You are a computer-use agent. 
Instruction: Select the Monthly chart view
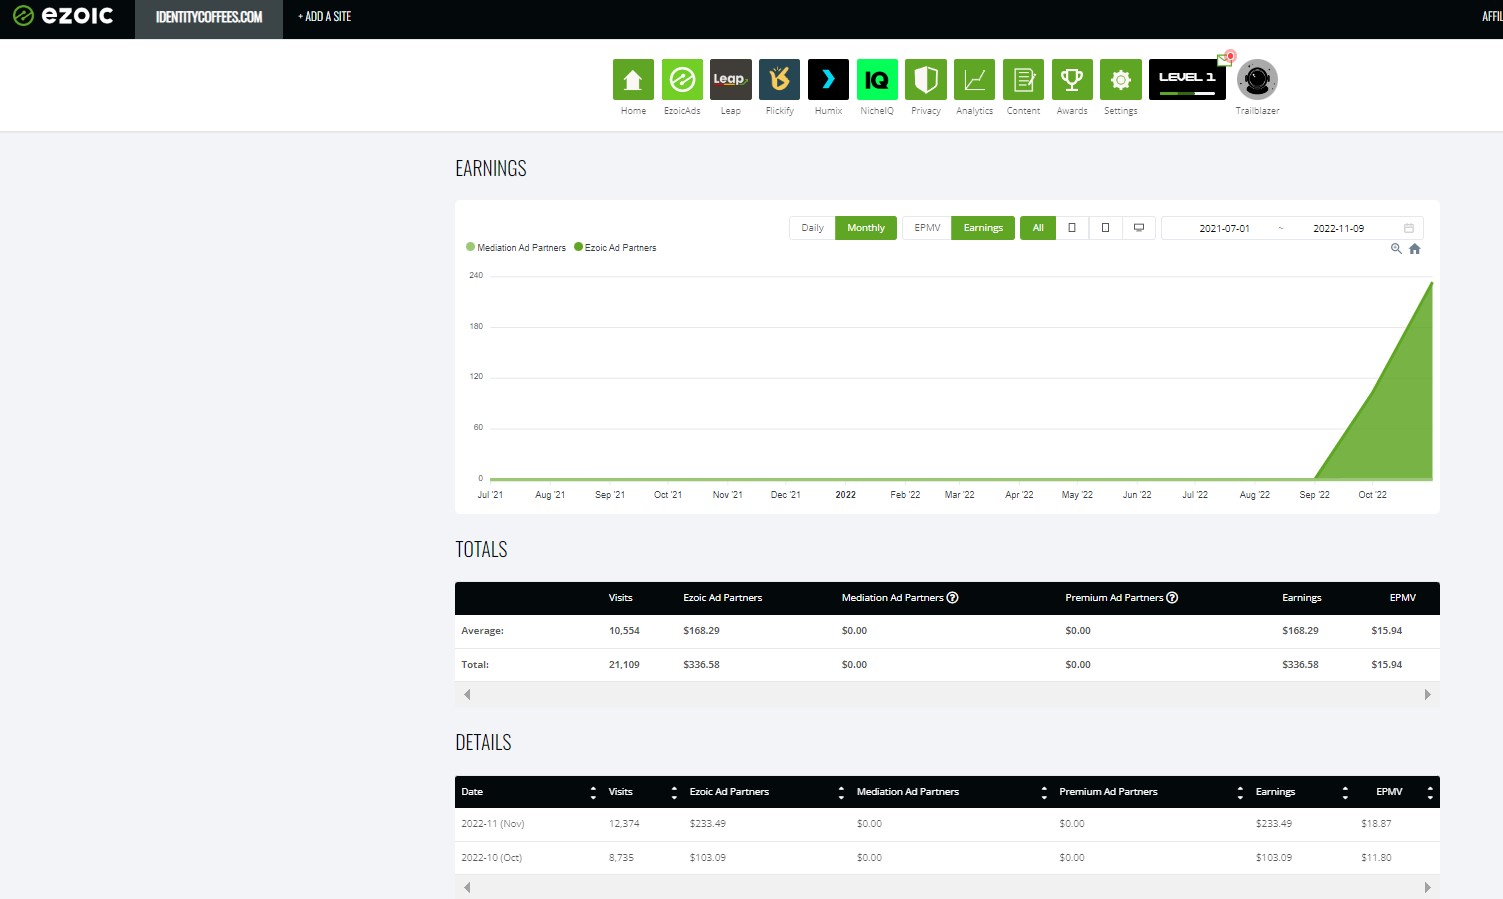(866, 228)
